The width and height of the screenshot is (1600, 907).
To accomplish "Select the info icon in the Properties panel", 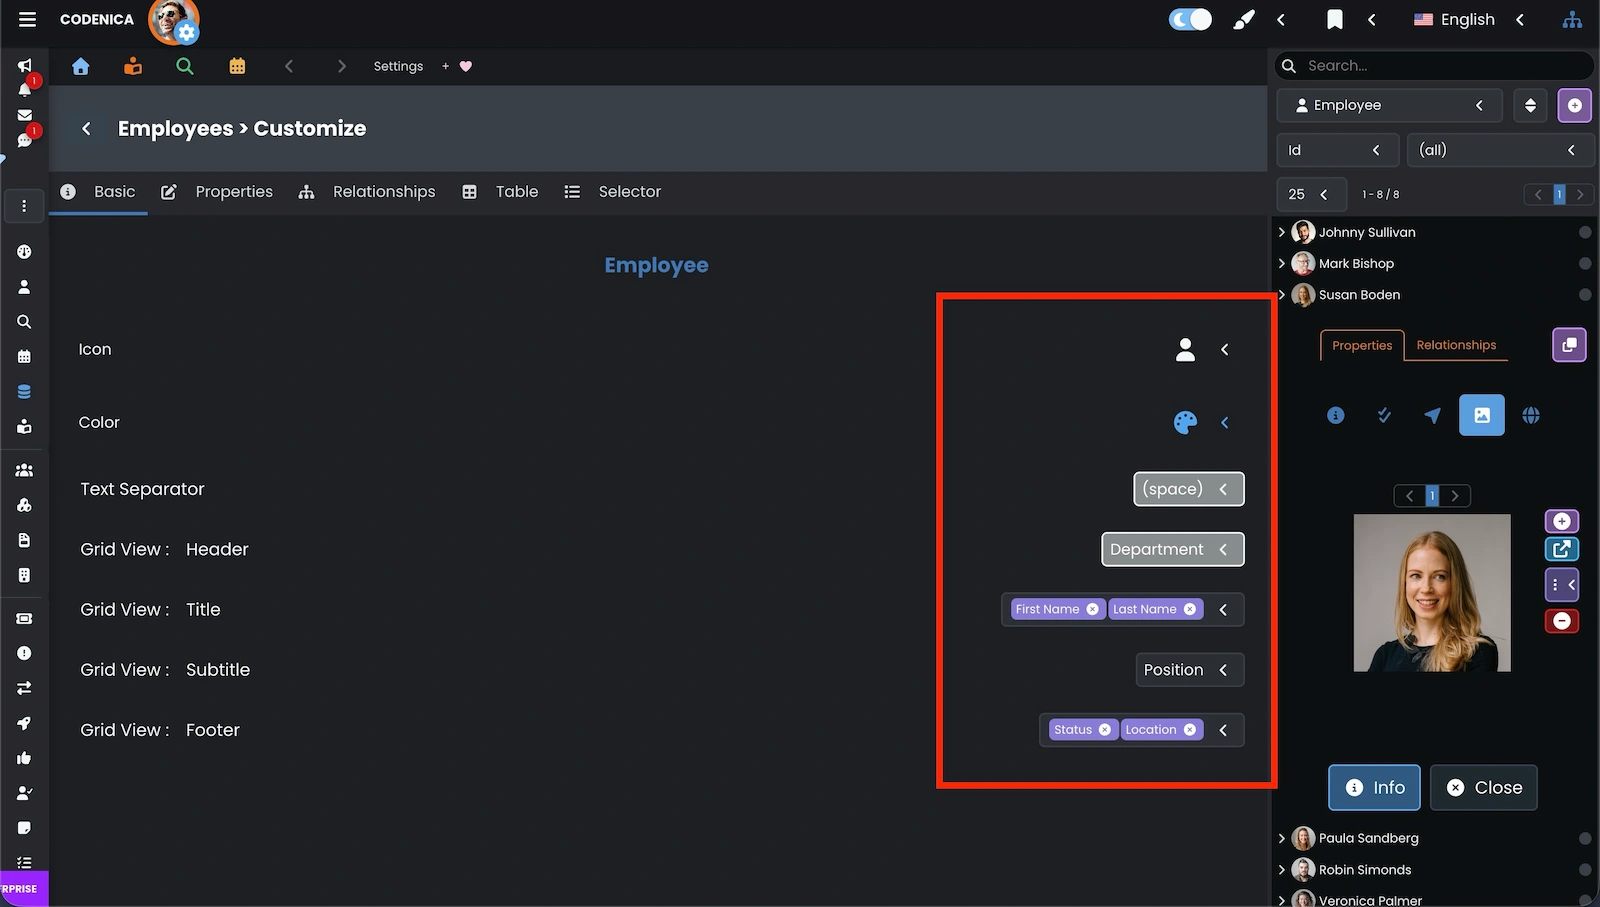I will (1335, 415).
